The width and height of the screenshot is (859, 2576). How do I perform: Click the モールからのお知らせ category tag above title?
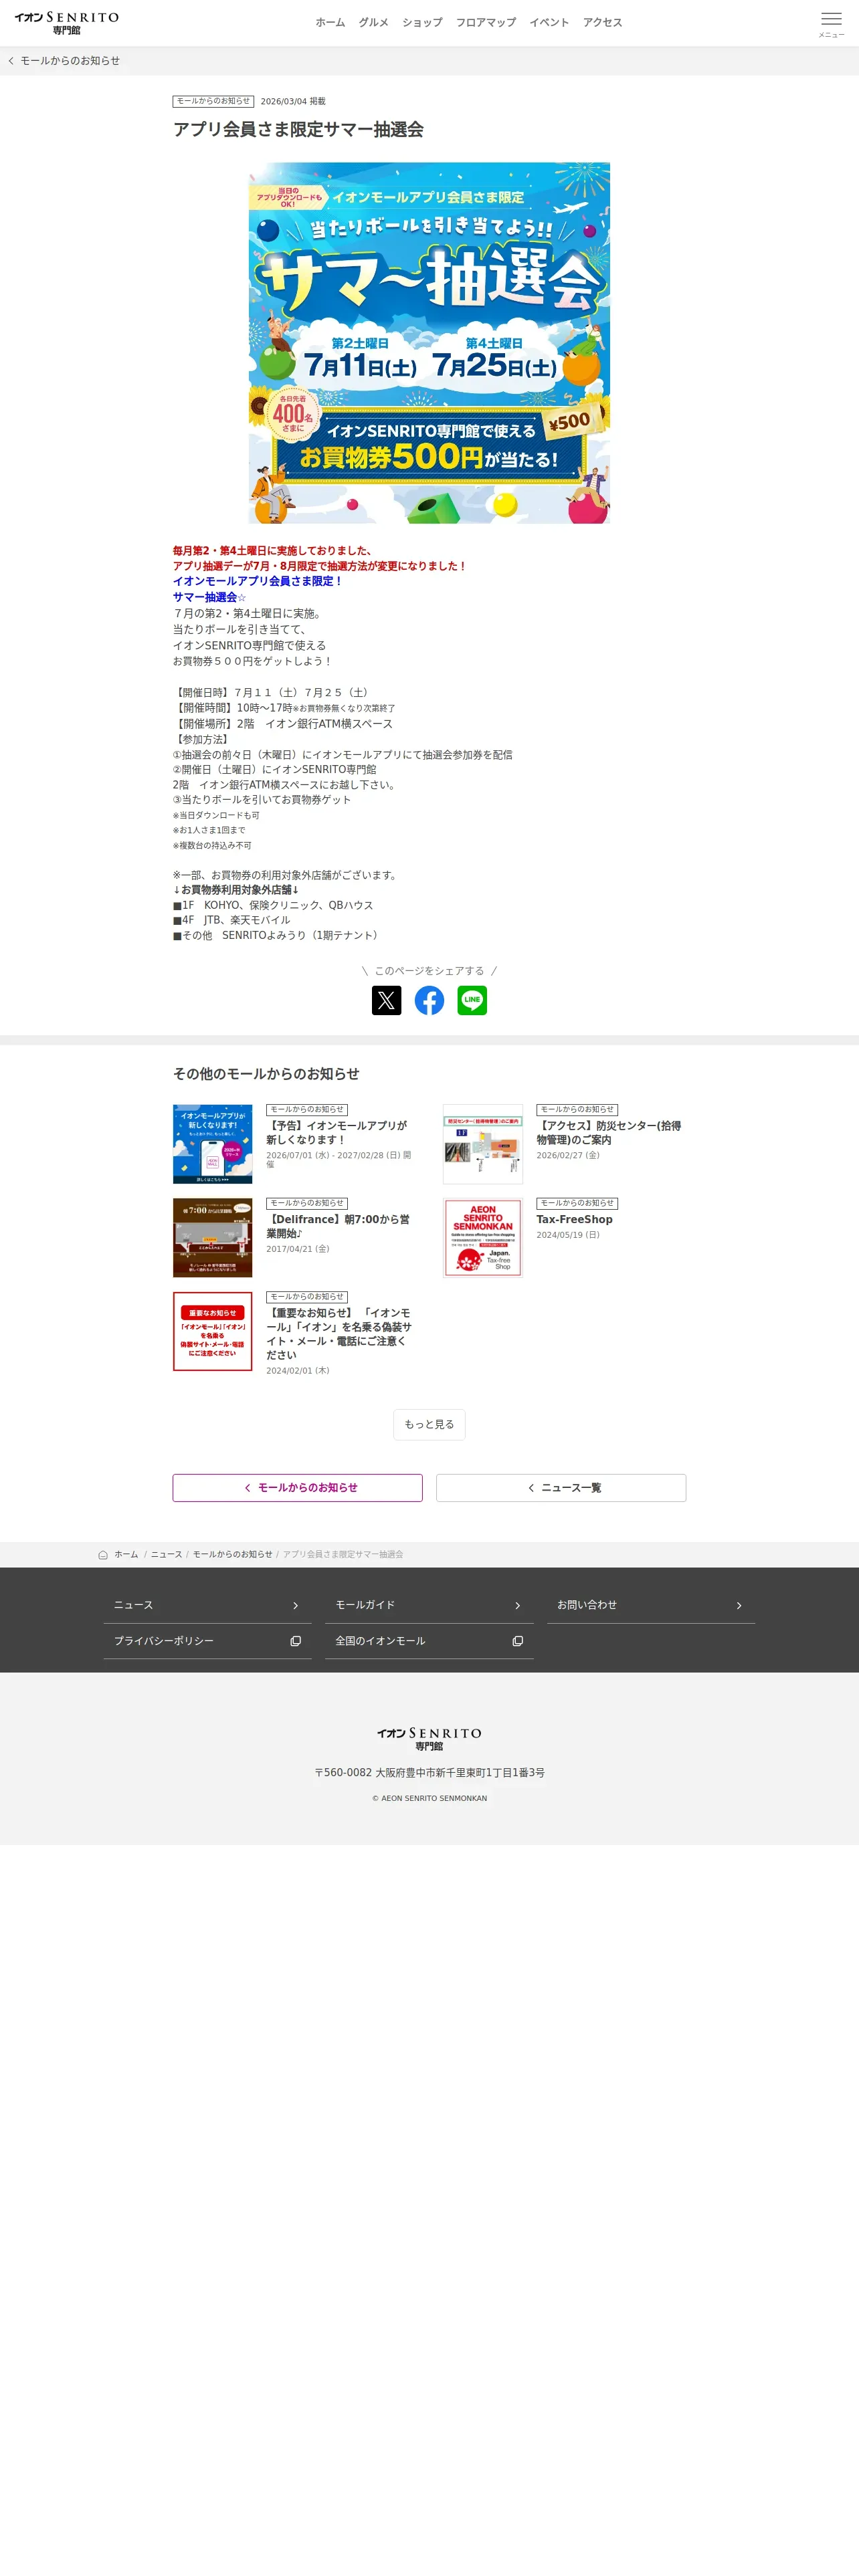[x=213, y=101]
